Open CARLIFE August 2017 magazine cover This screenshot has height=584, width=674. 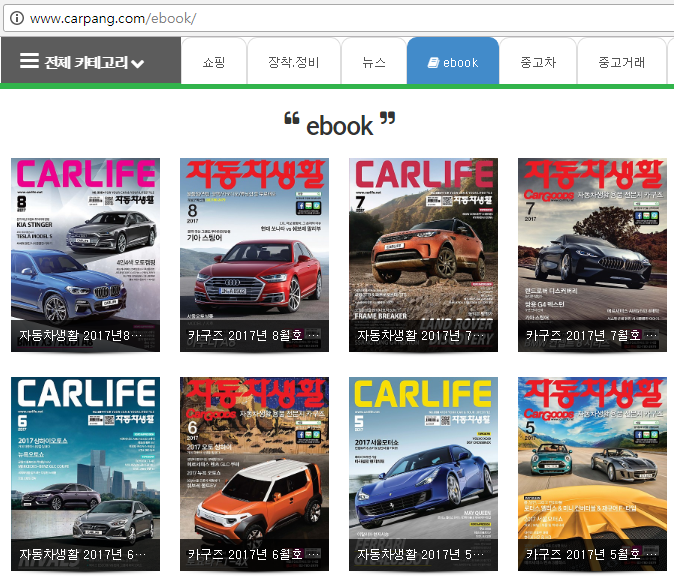pyautogui.click(x=86, y=255)
